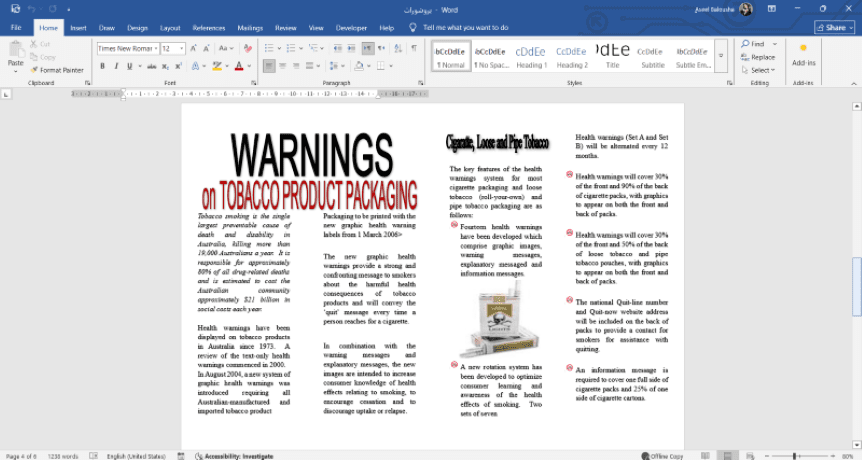Click the Add-ins button

point(802,54)
